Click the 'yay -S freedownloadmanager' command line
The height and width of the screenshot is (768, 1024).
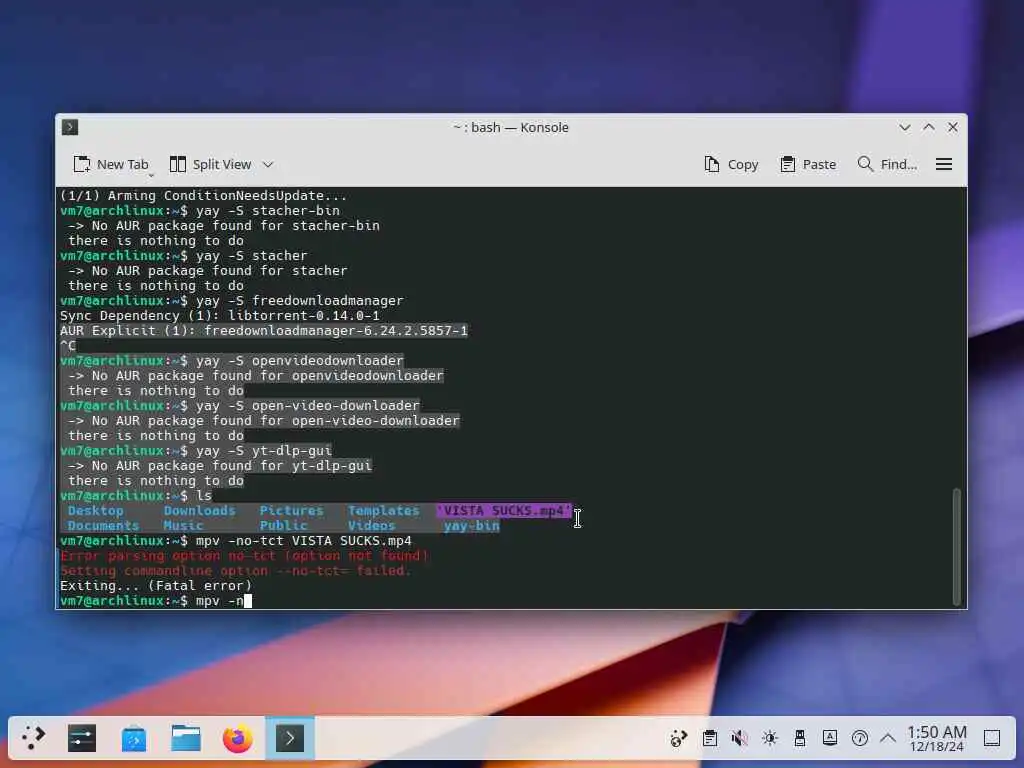click(232, 301)
